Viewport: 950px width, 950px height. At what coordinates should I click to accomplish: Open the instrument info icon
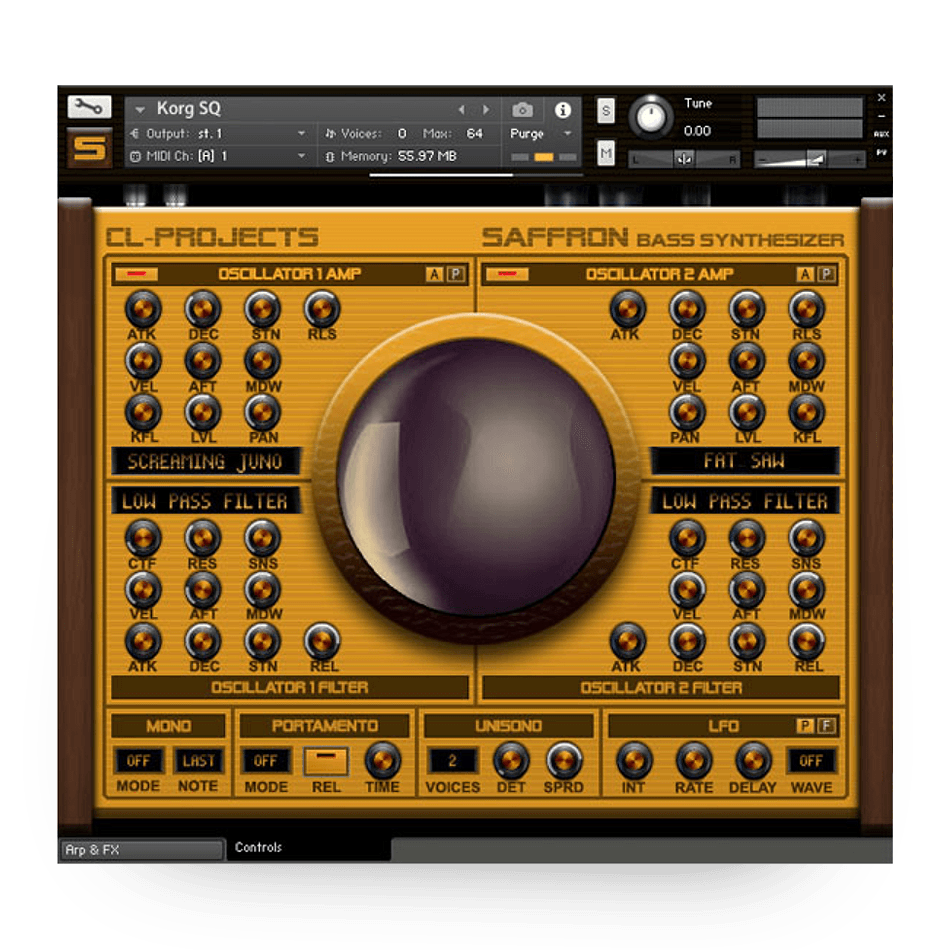(563, 110)
